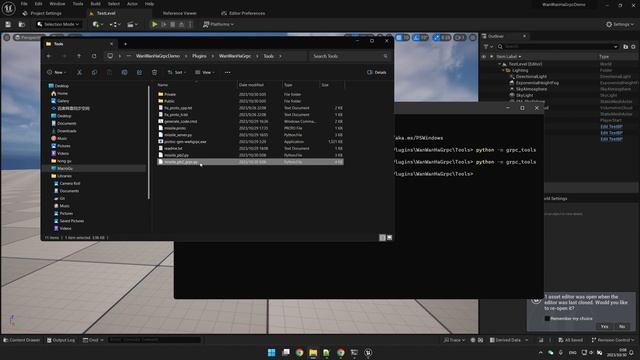Toggle the Details pane button

[377, 72]
